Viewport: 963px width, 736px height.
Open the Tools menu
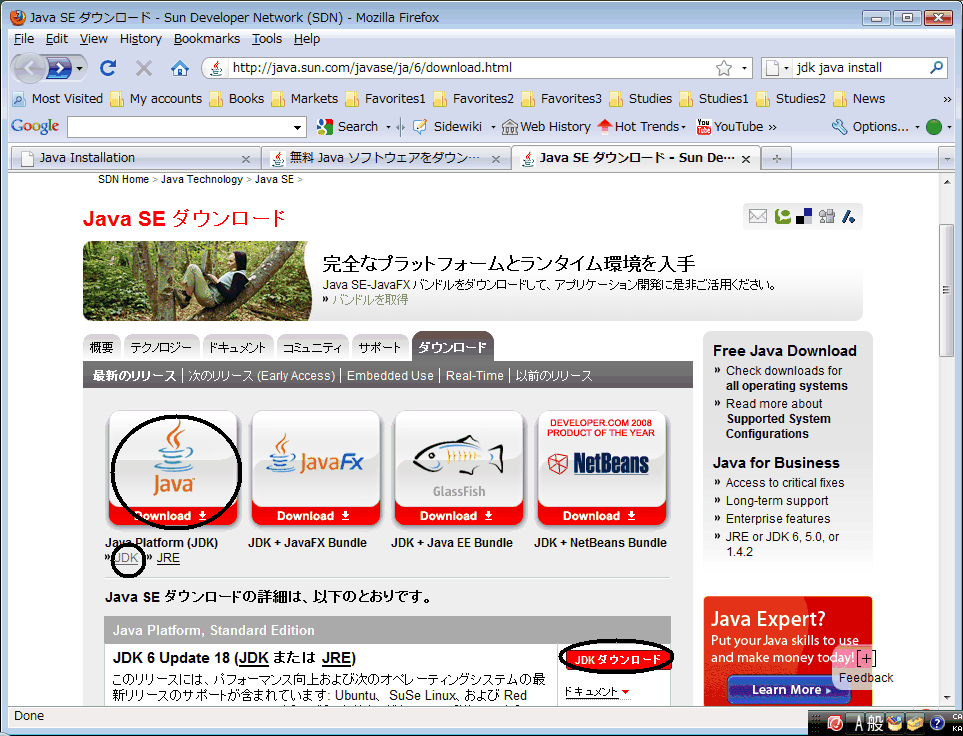[x=267, y=39]
